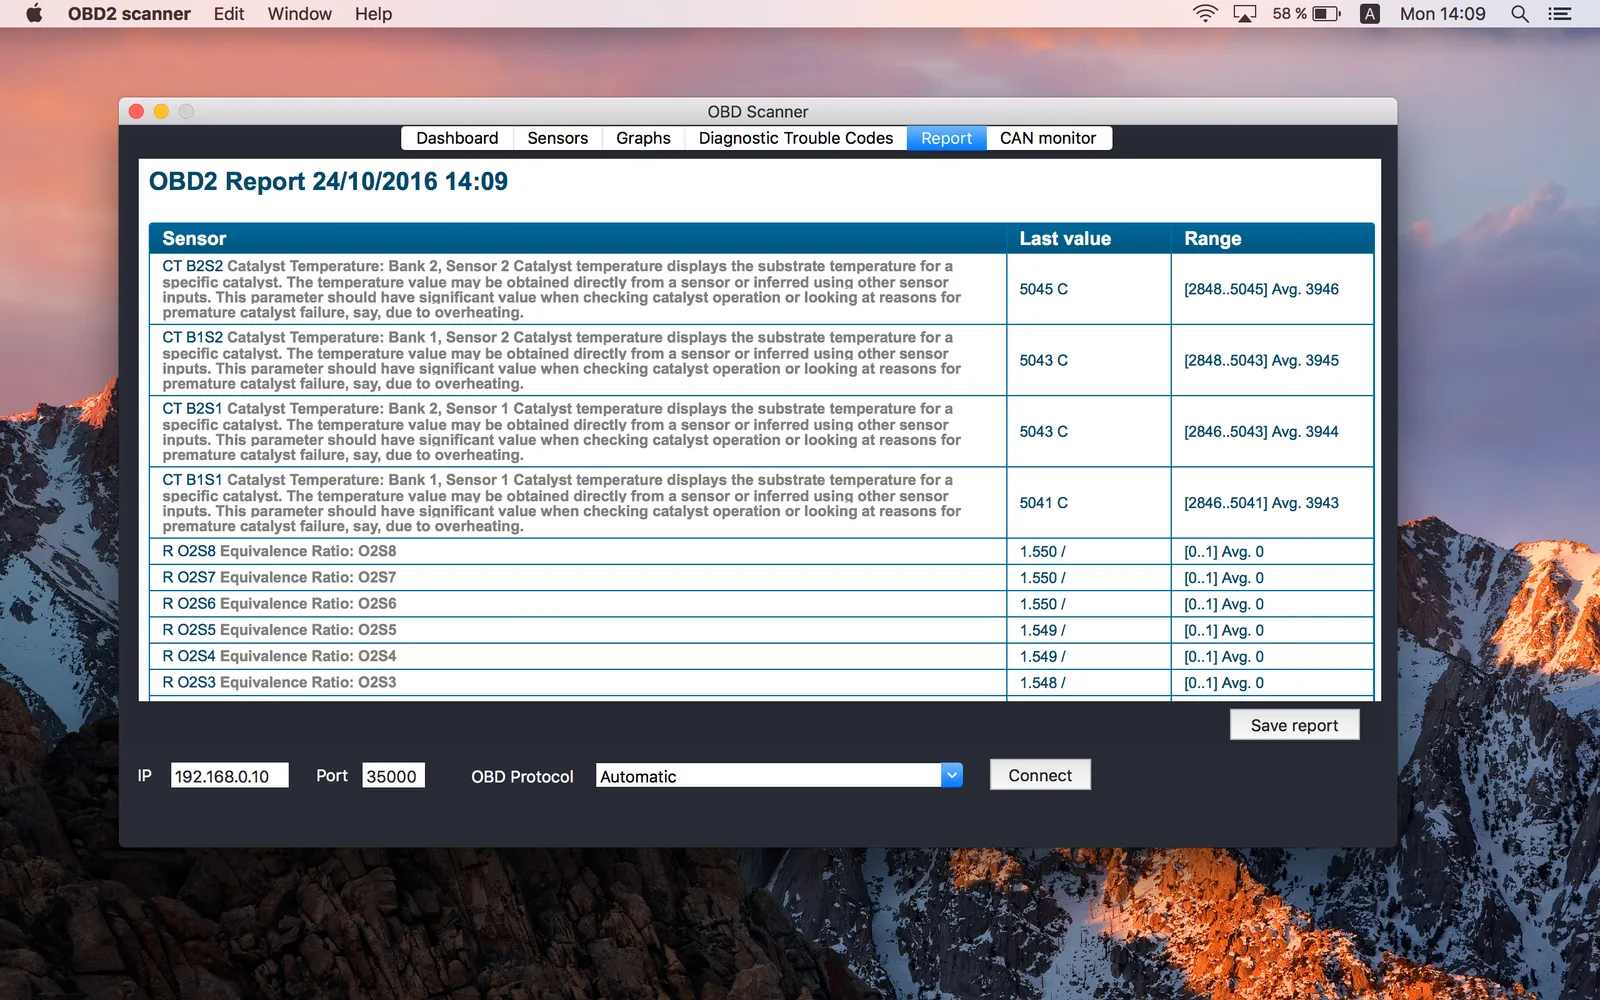
Task: Click the battery status icon
Action: 1326,14
